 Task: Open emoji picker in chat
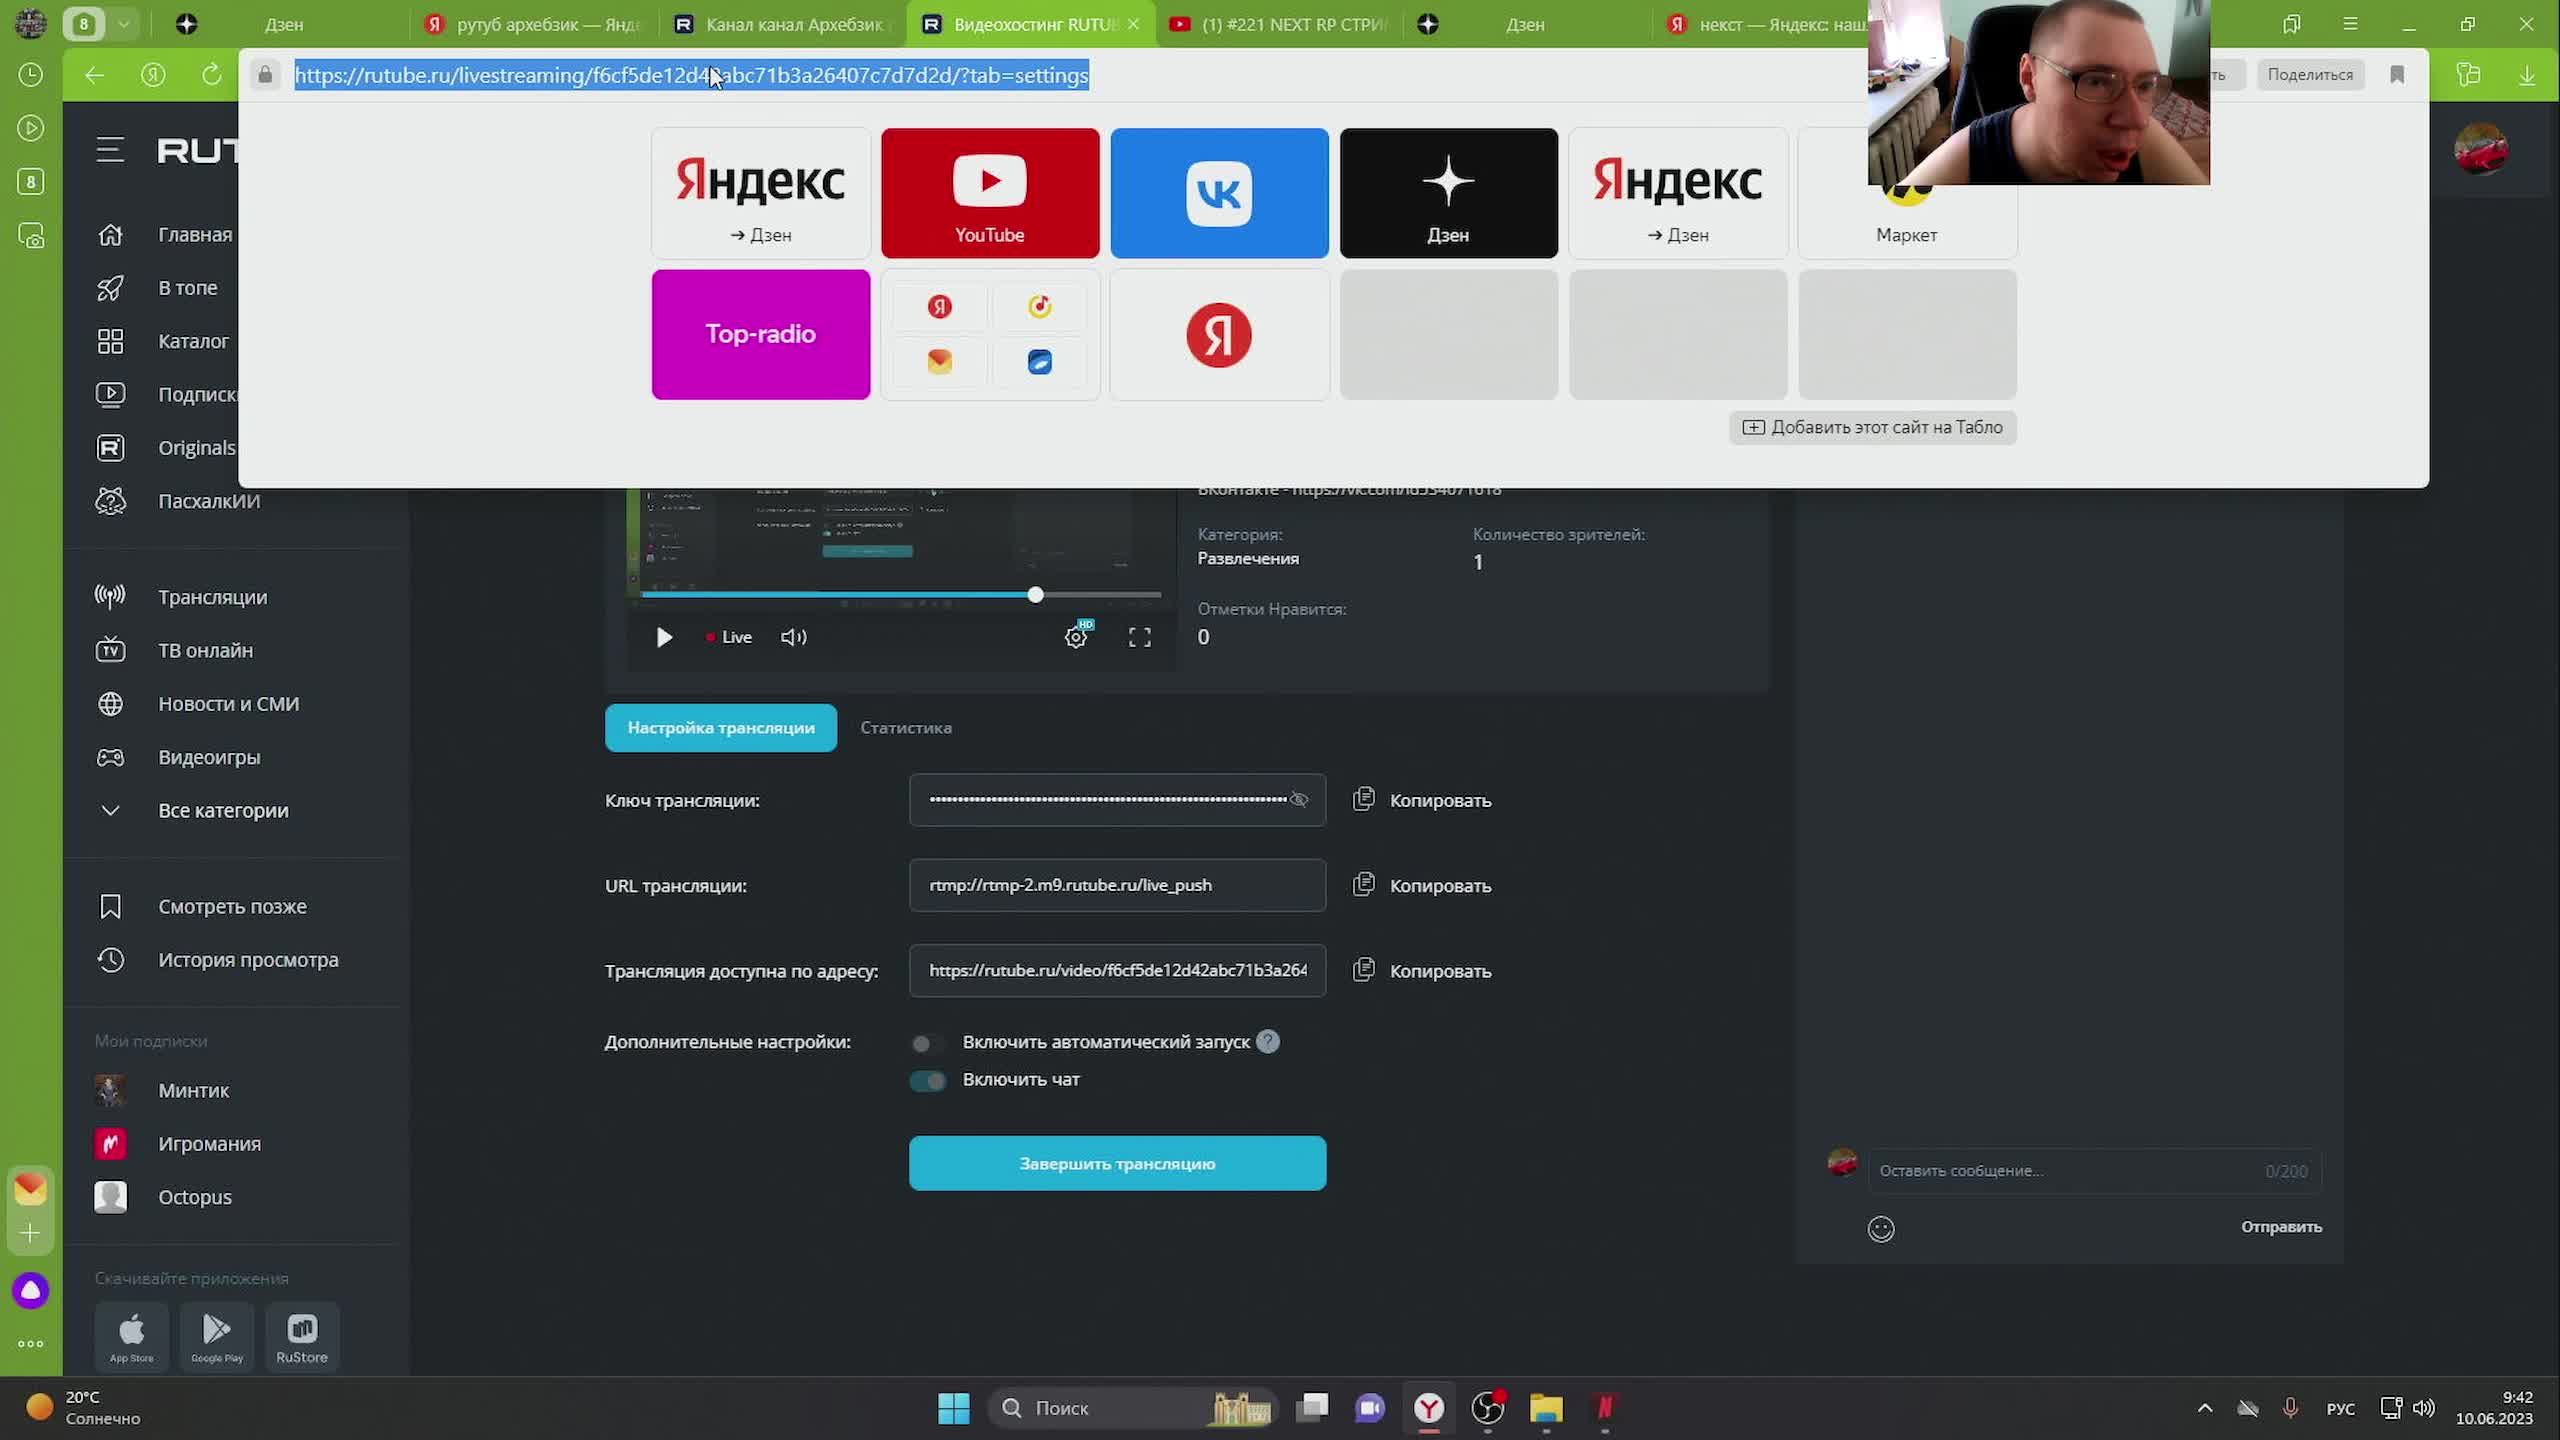(x=1880, y=1228)
